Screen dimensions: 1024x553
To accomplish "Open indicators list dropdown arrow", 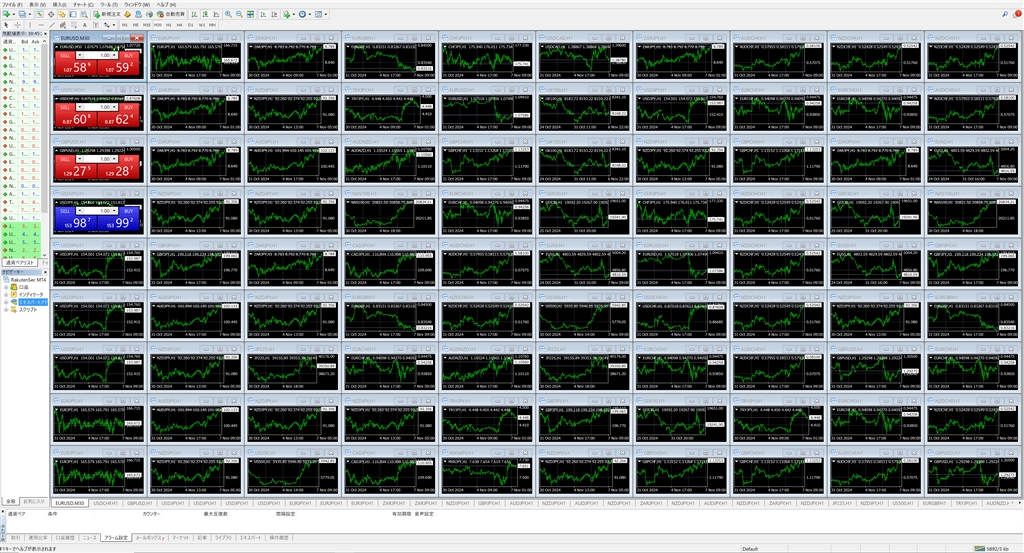I will pyautogui.click(x=294, y=14).
